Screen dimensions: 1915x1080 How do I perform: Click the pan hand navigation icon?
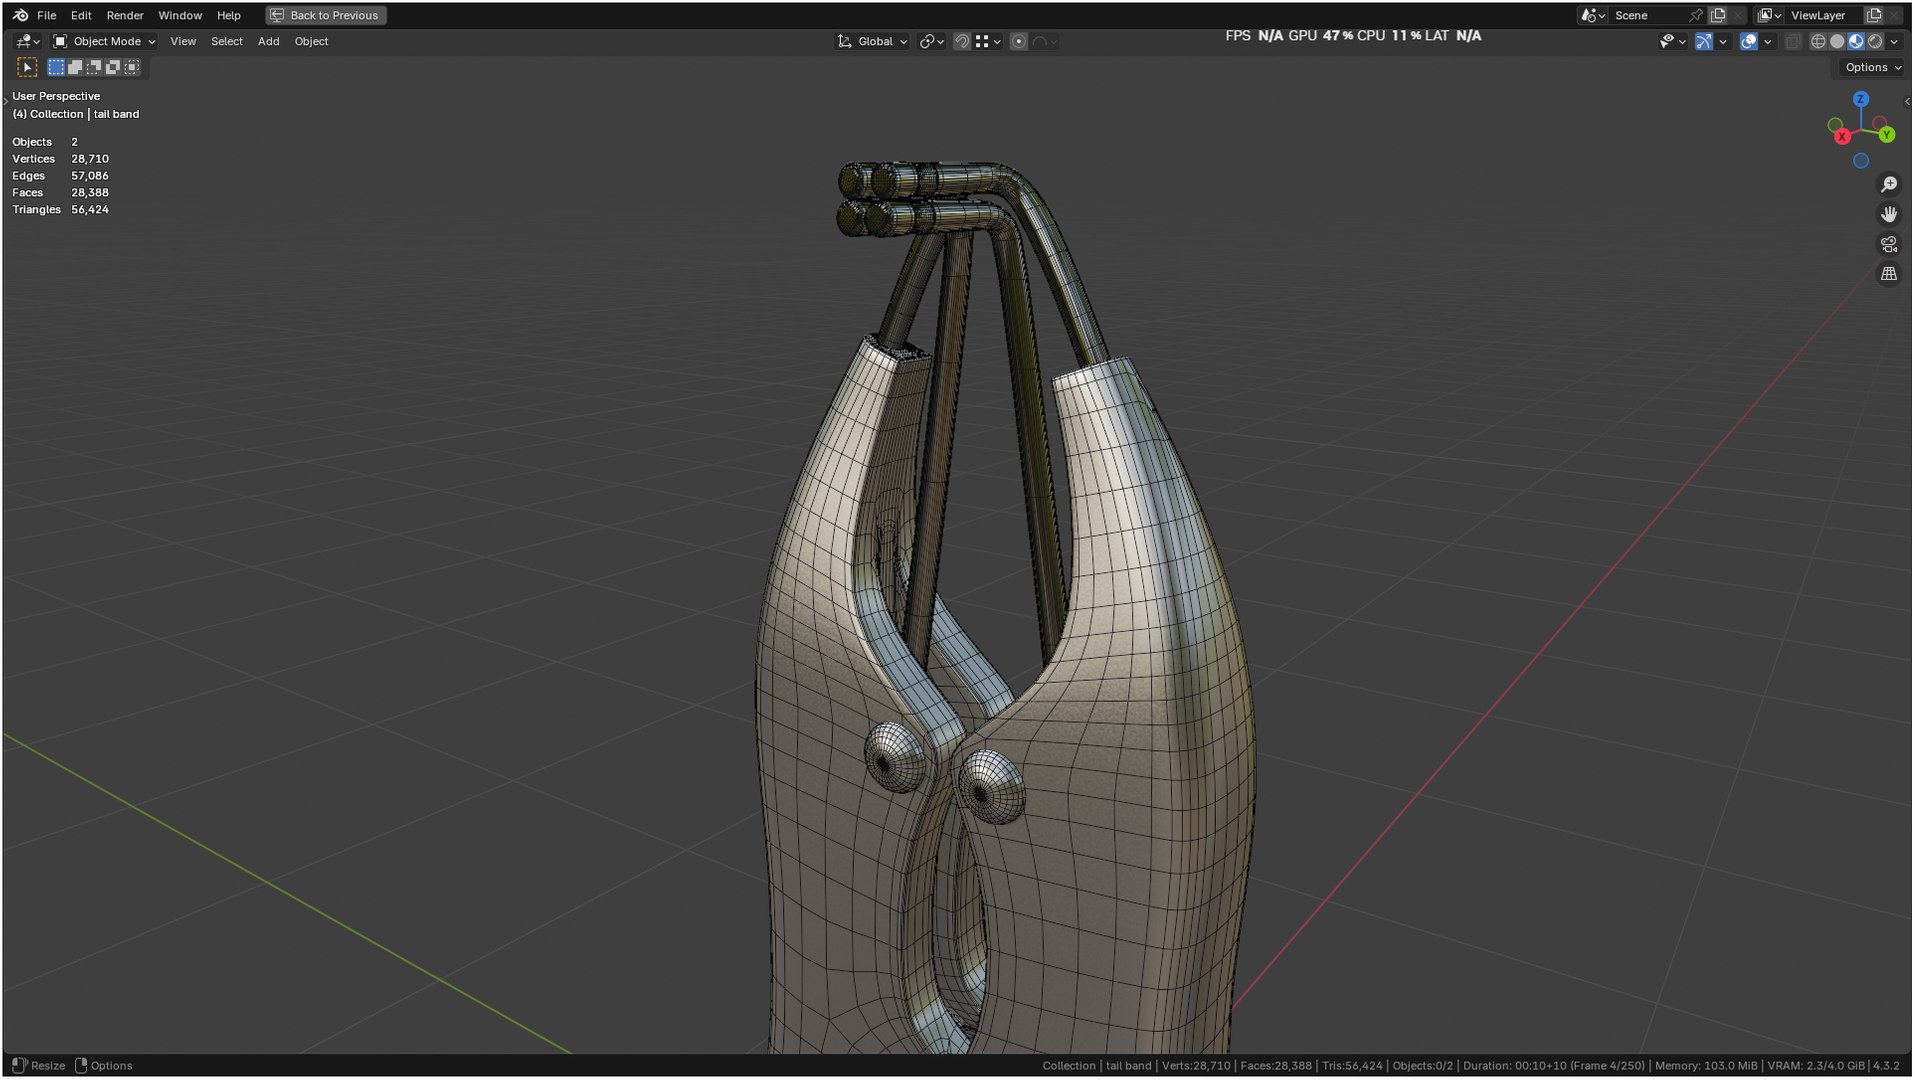pos(1889,214)
